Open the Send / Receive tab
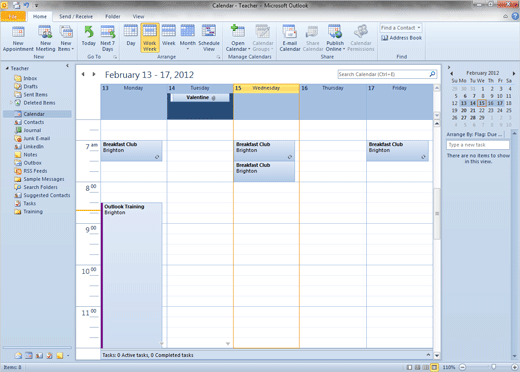 (x=76, y=16)
